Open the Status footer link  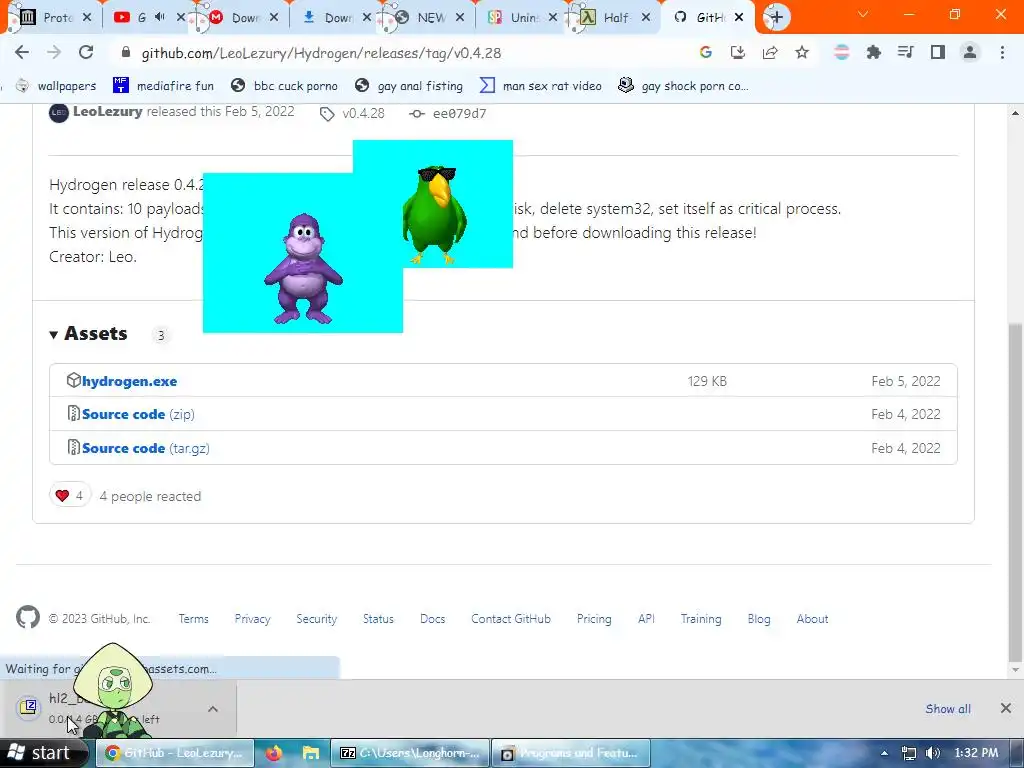[x=378, y=619]
